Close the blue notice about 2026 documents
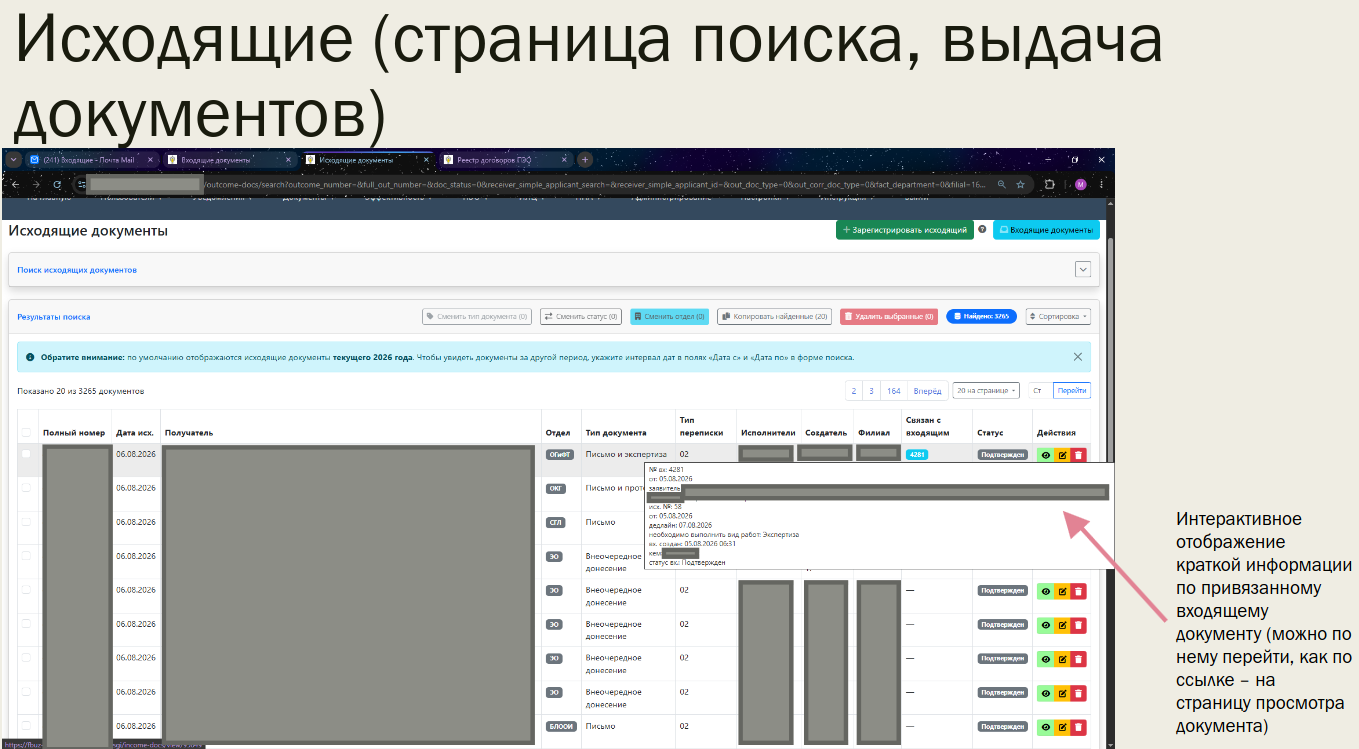Screen dimensions: 1359x749 pos(1077,357)
